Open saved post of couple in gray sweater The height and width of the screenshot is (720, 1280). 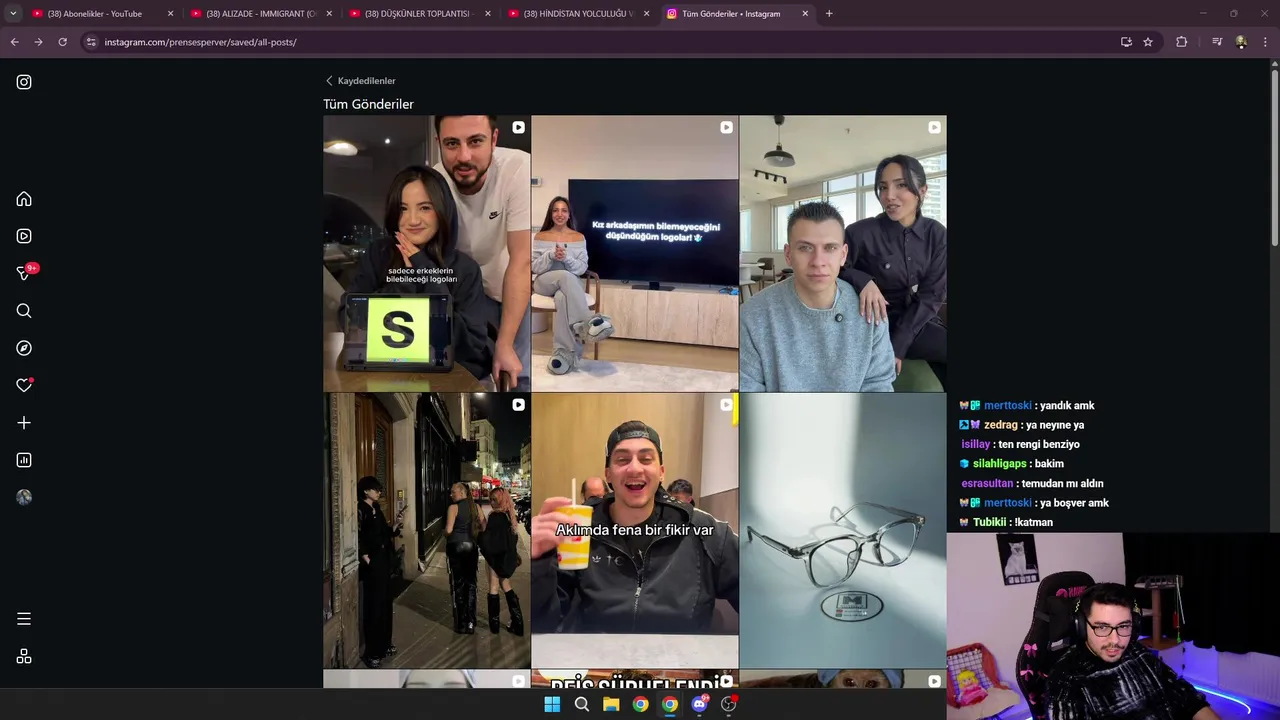[843, 253]
